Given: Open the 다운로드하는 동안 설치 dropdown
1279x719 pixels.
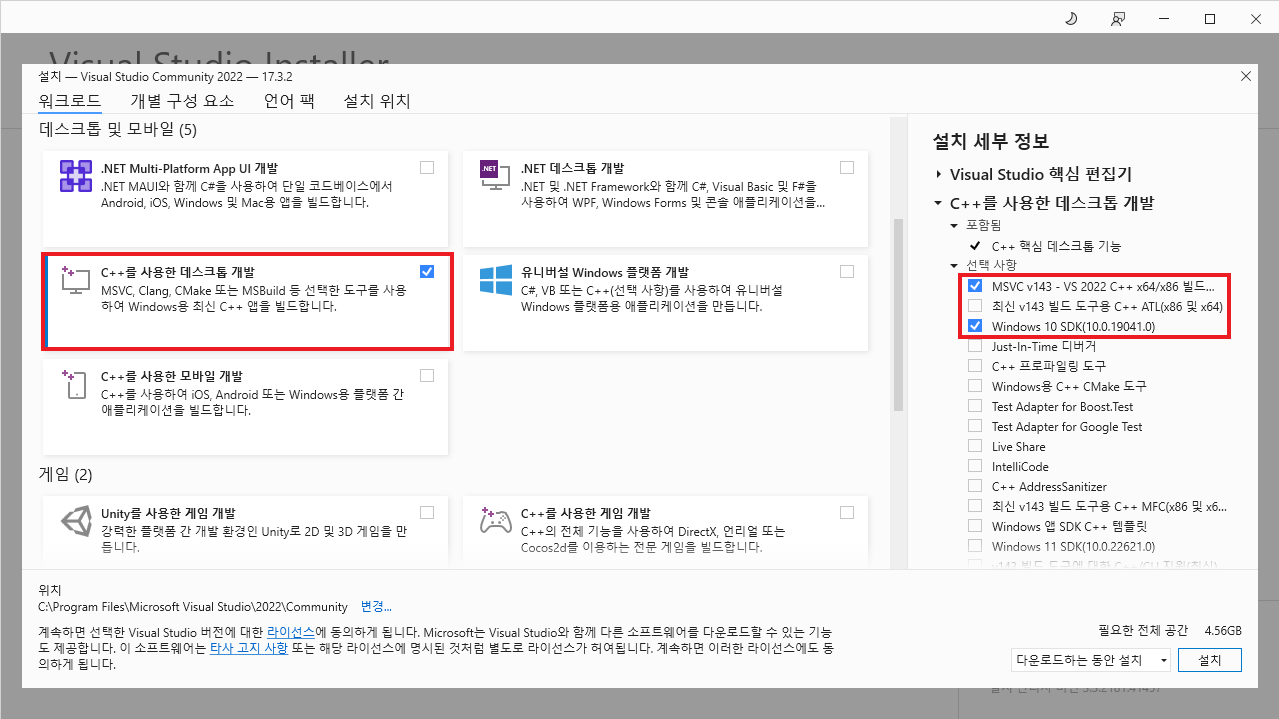Looking at the screenshot, I should tap(1163, 660).
